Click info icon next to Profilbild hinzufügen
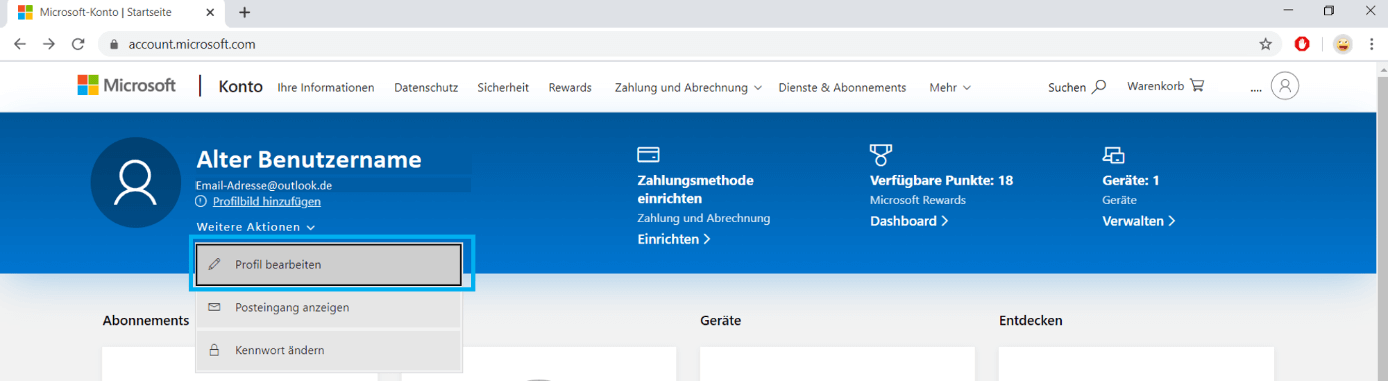 (202, 202)
